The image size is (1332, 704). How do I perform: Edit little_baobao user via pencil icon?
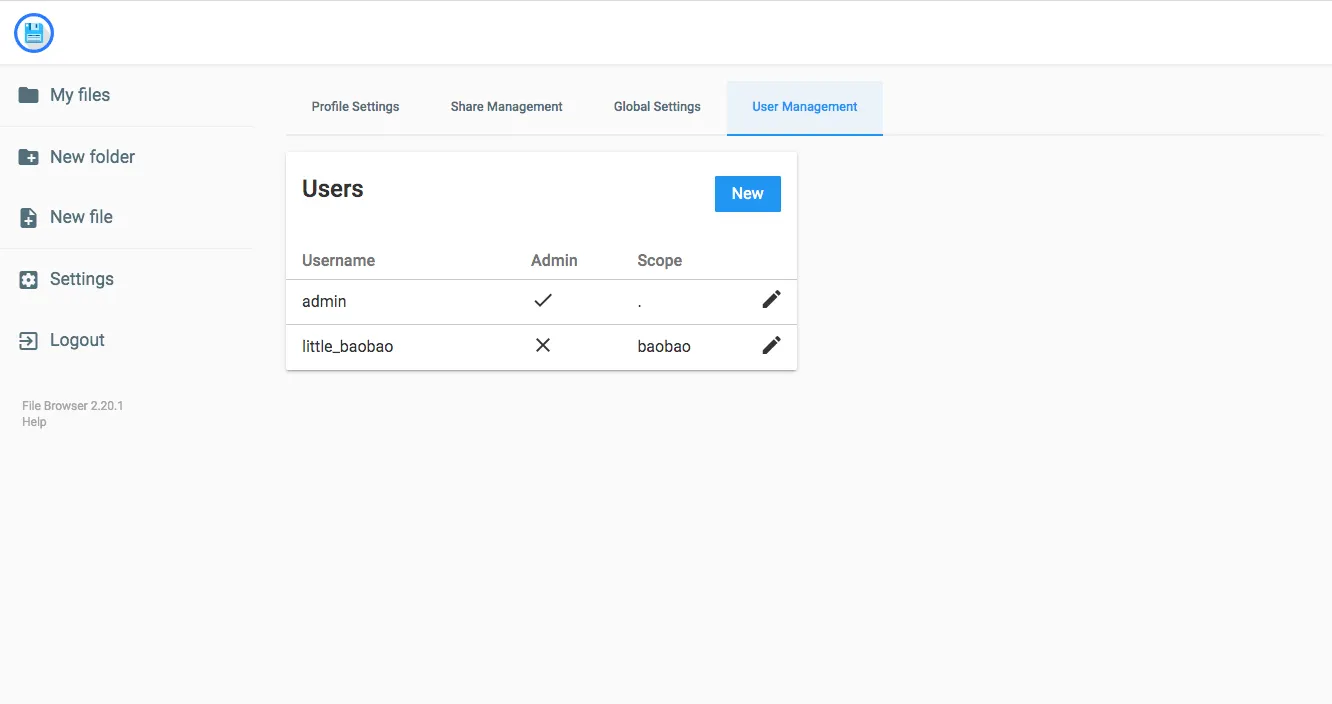click(x=771, y=345)
